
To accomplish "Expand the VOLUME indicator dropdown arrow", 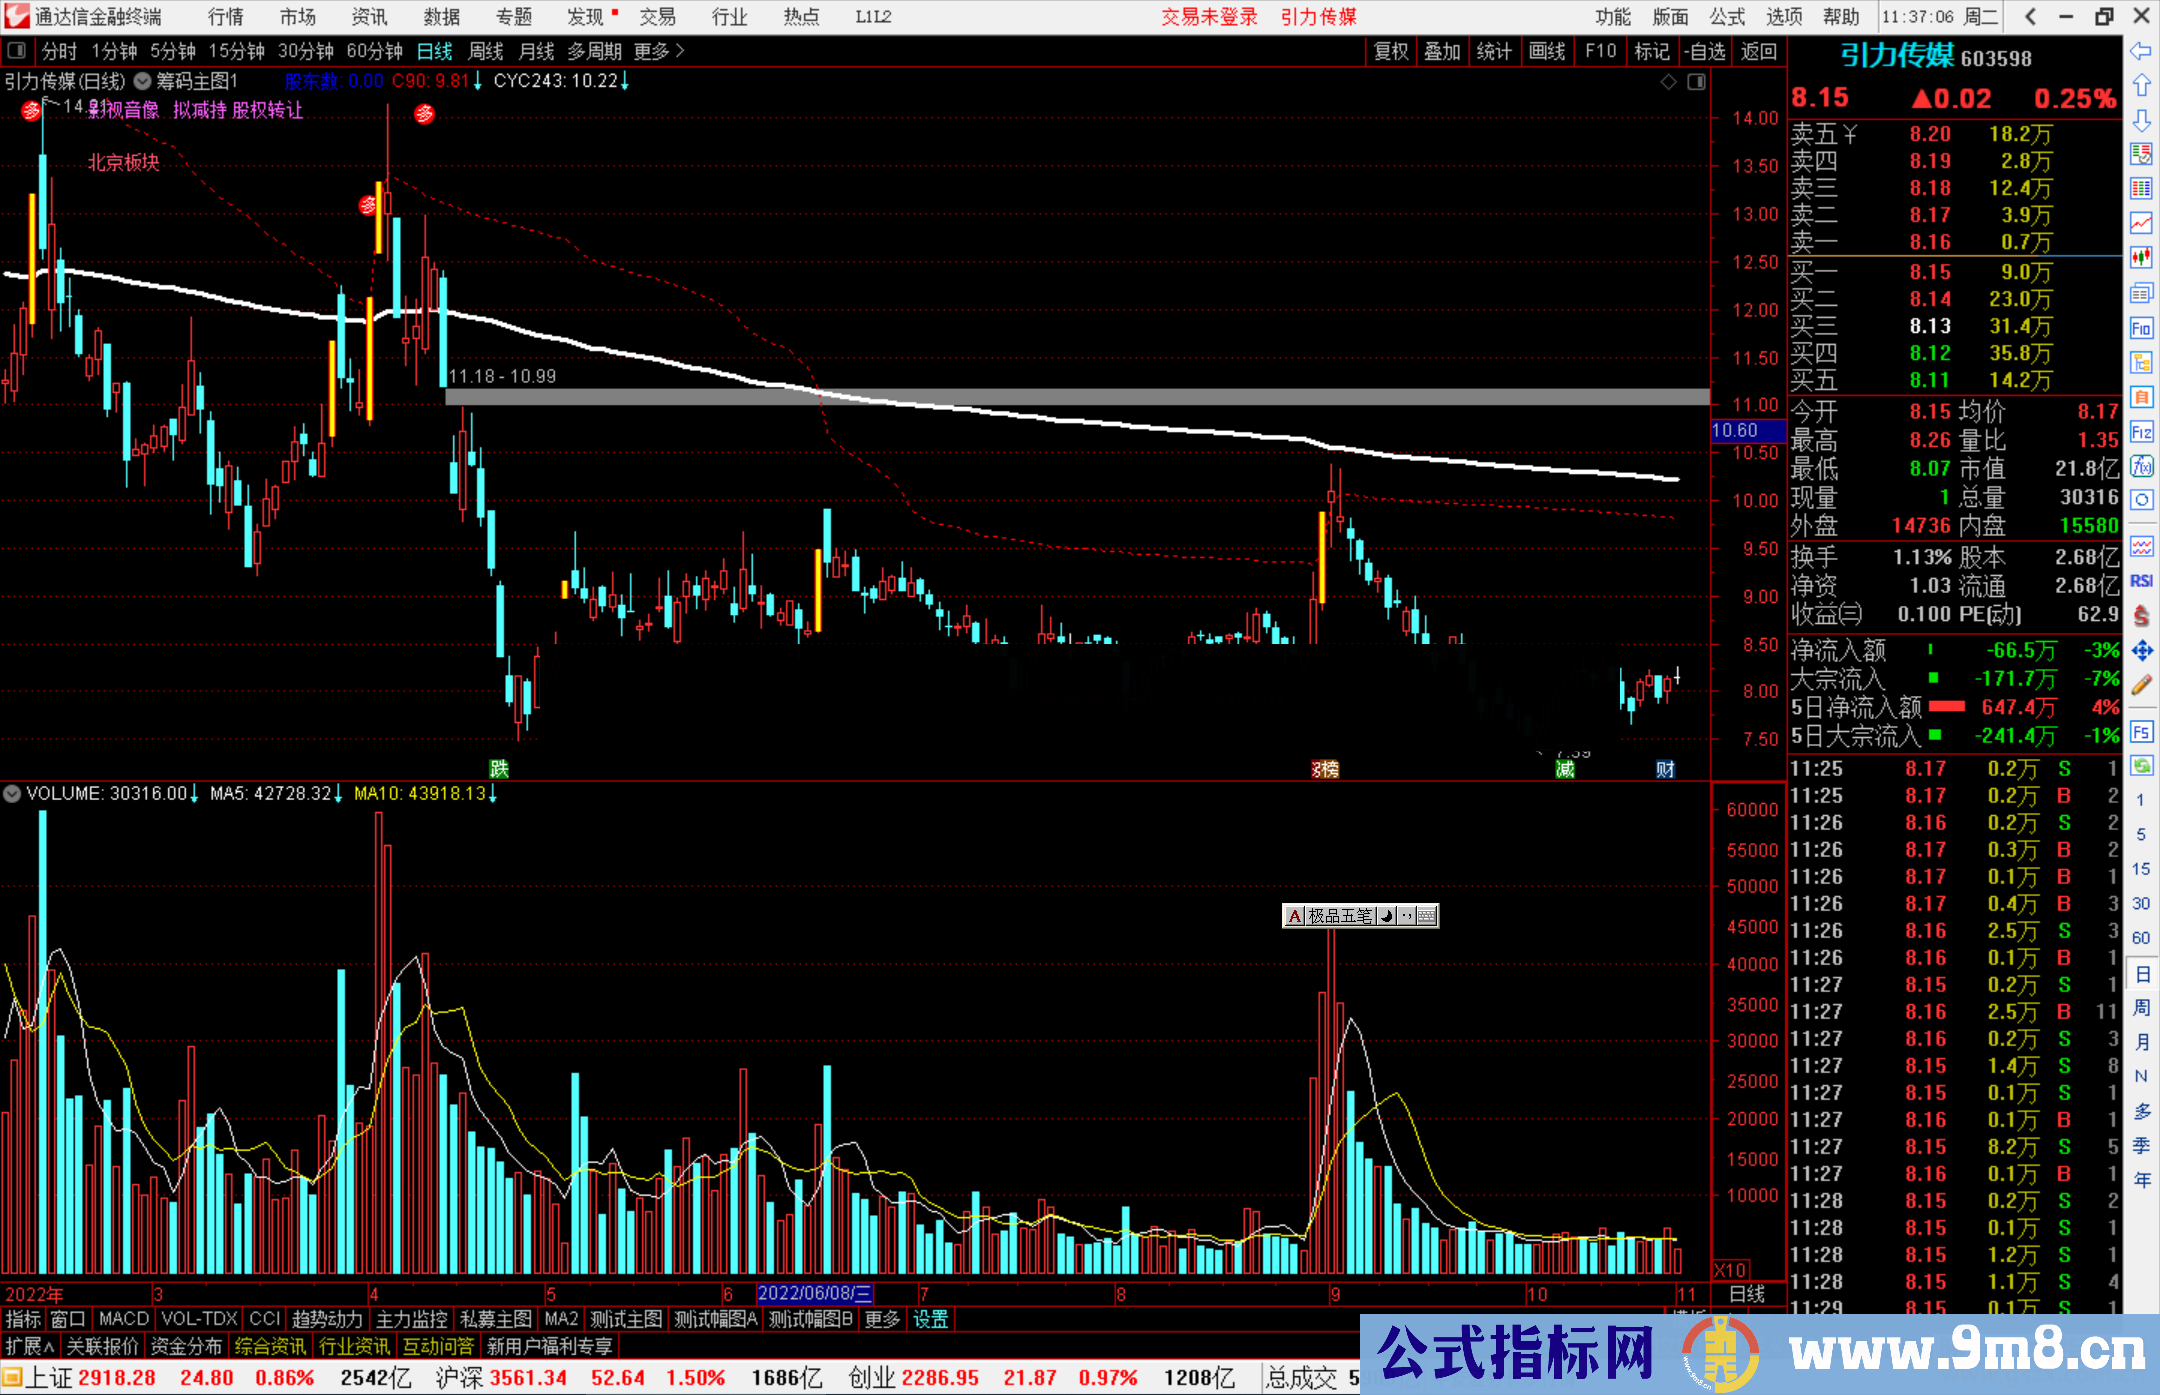I will coord(12,793).
